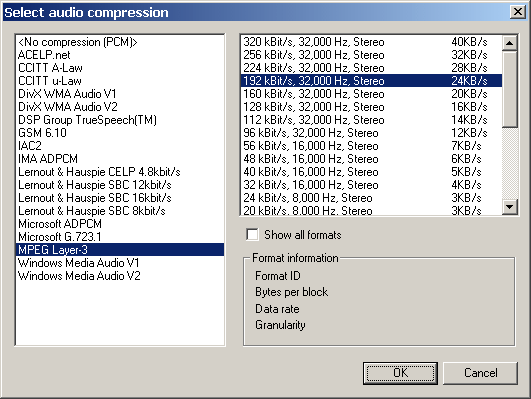Choose 56 kBit/s, 16,000 Hz, Stereo format

tap(371, 146)
